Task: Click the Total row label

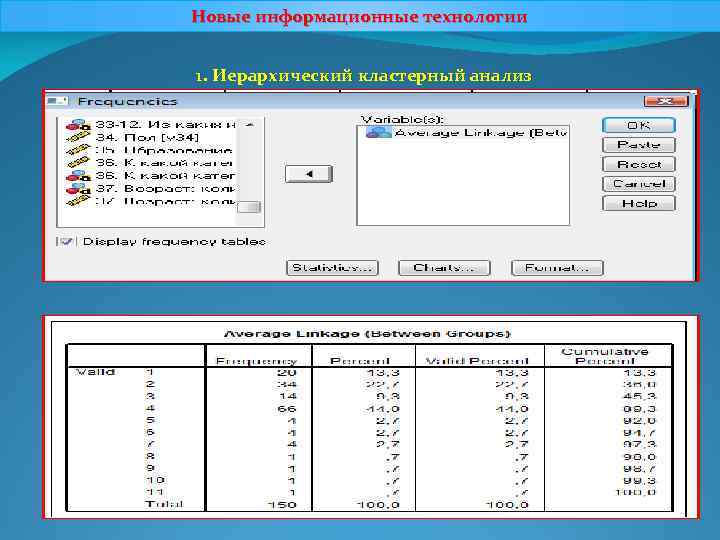Action: point(164,504)
